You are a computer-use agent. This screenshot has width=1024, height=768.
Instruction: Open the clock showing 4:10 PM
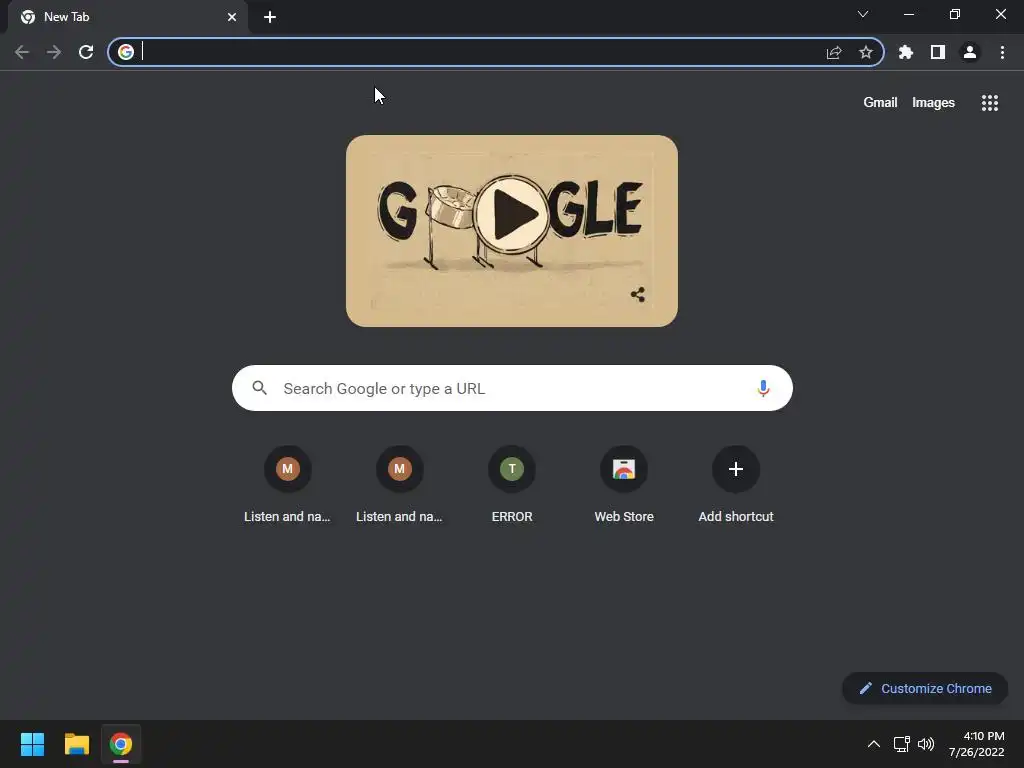(x=976, y=744)
